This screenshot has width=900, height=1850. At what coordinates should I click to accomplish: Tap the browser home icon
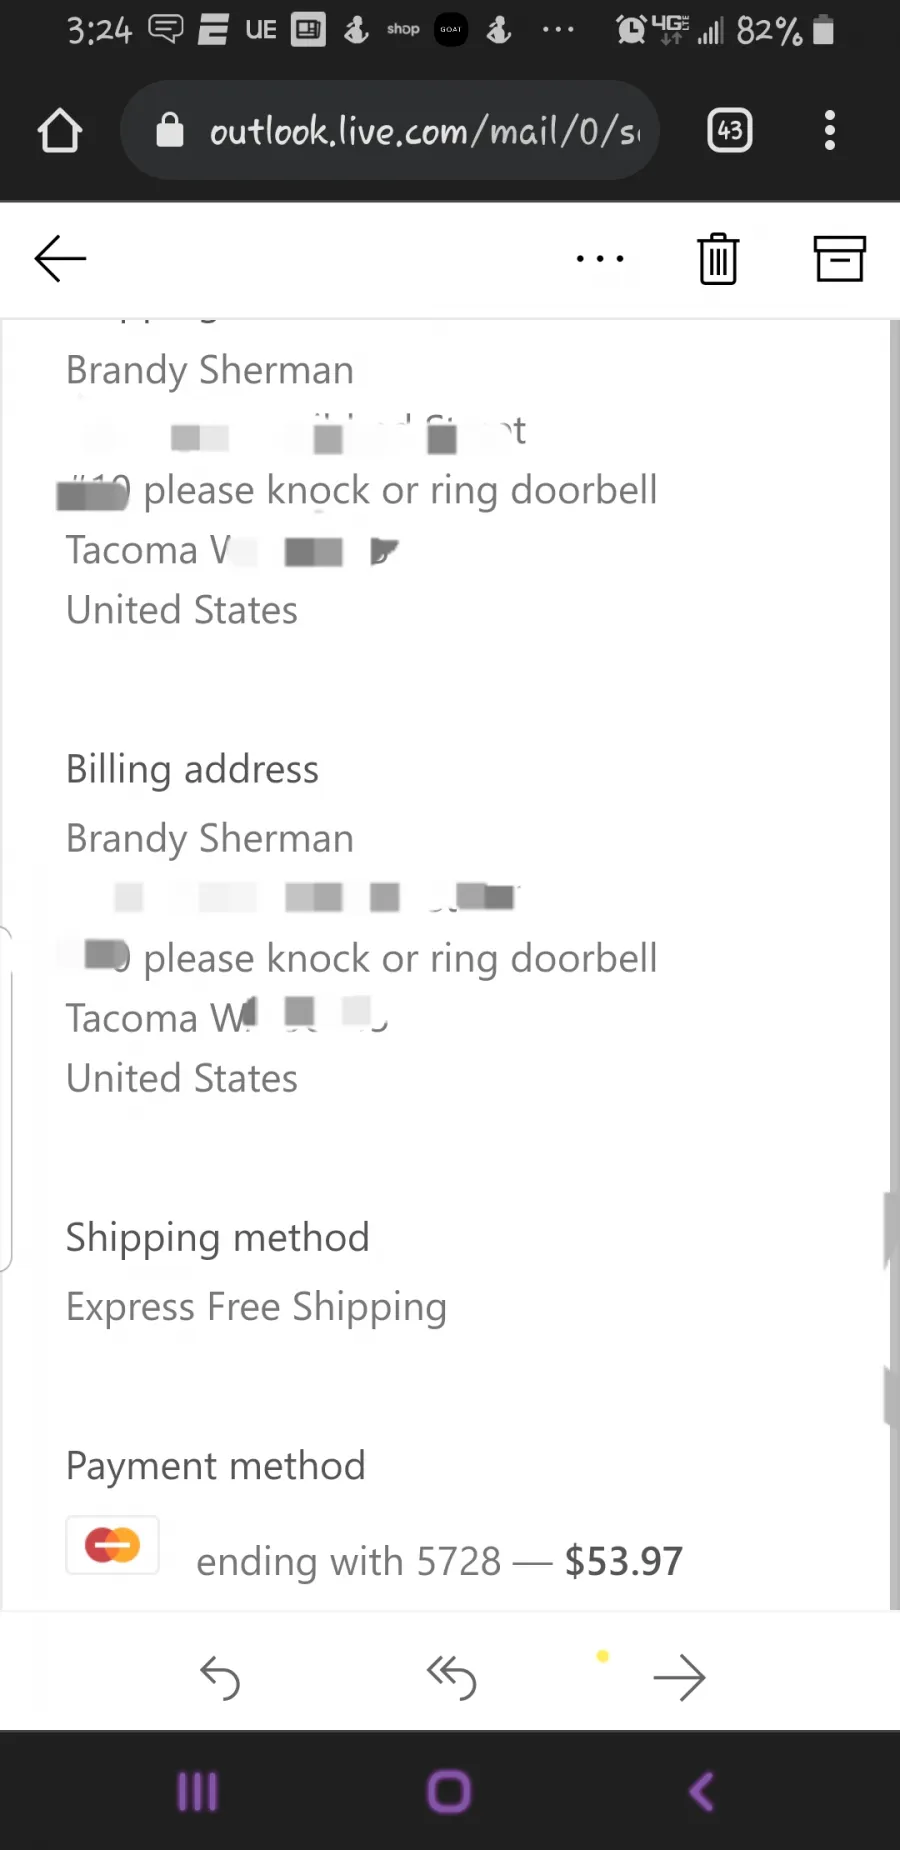coord(60,131)
